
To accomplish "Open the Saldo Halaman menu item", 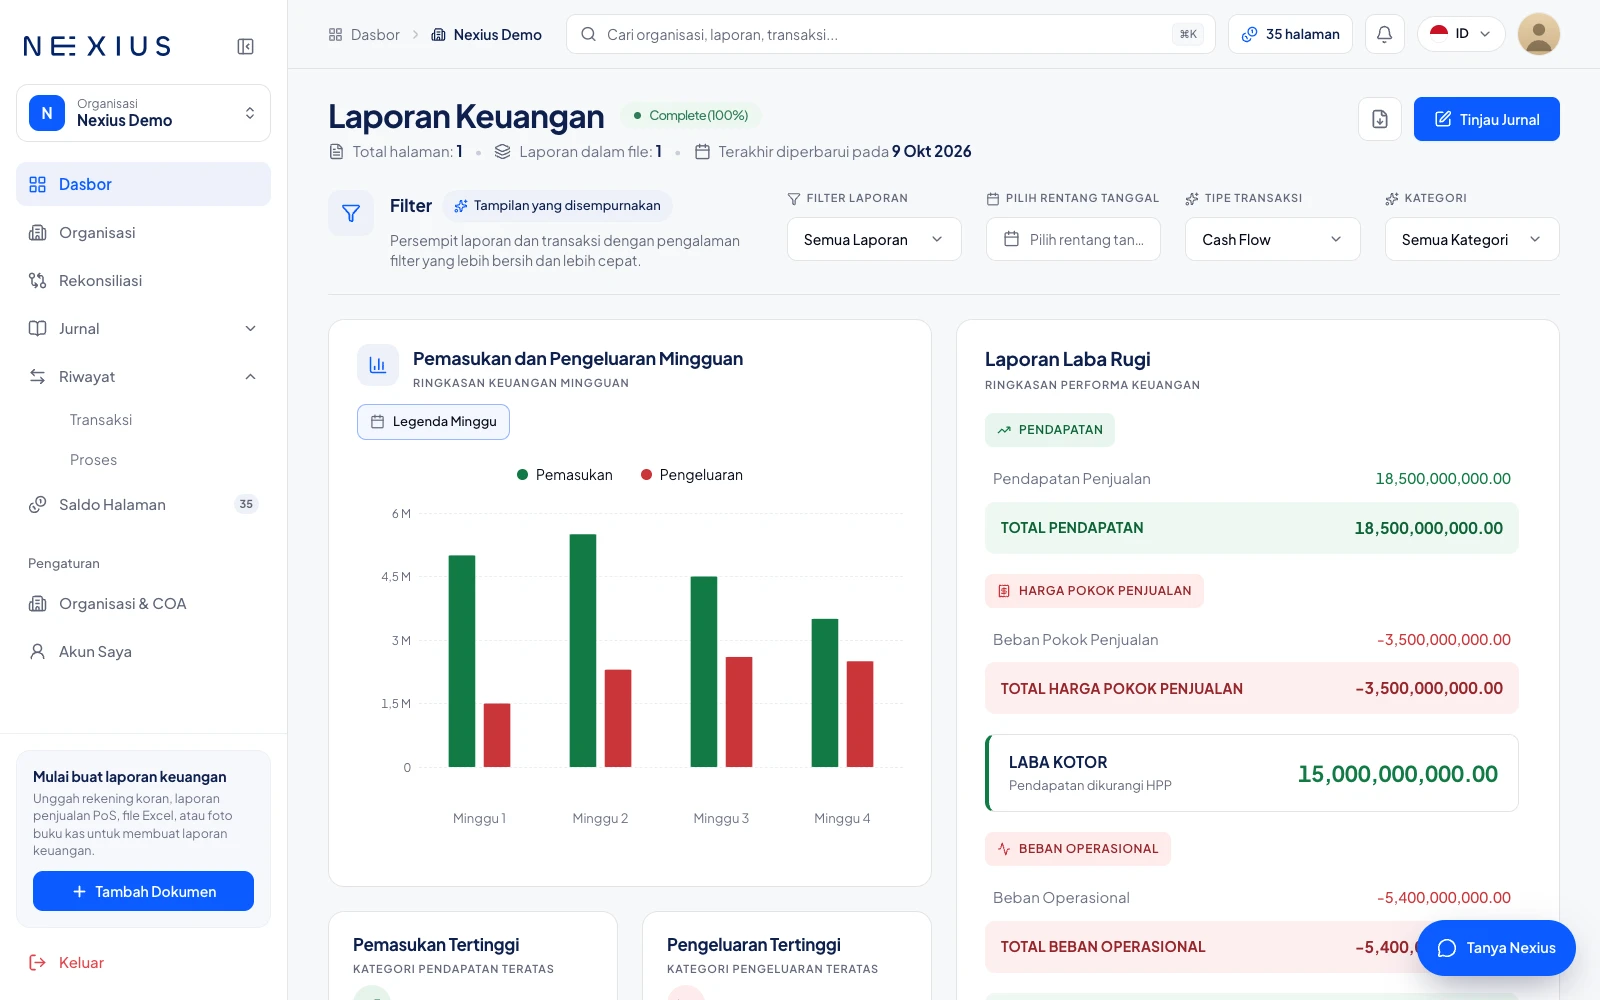I will [x=143, y=505].
